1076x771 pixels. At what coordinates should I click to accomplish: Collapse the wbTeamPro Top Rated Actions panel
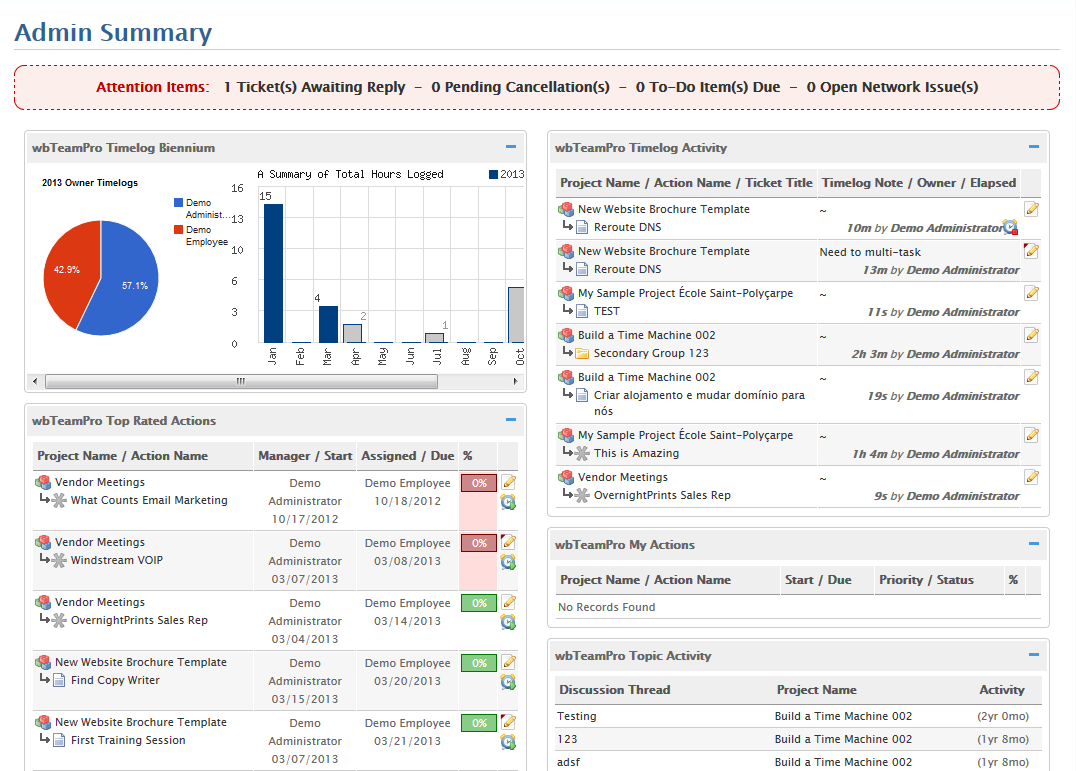point(511,420)
